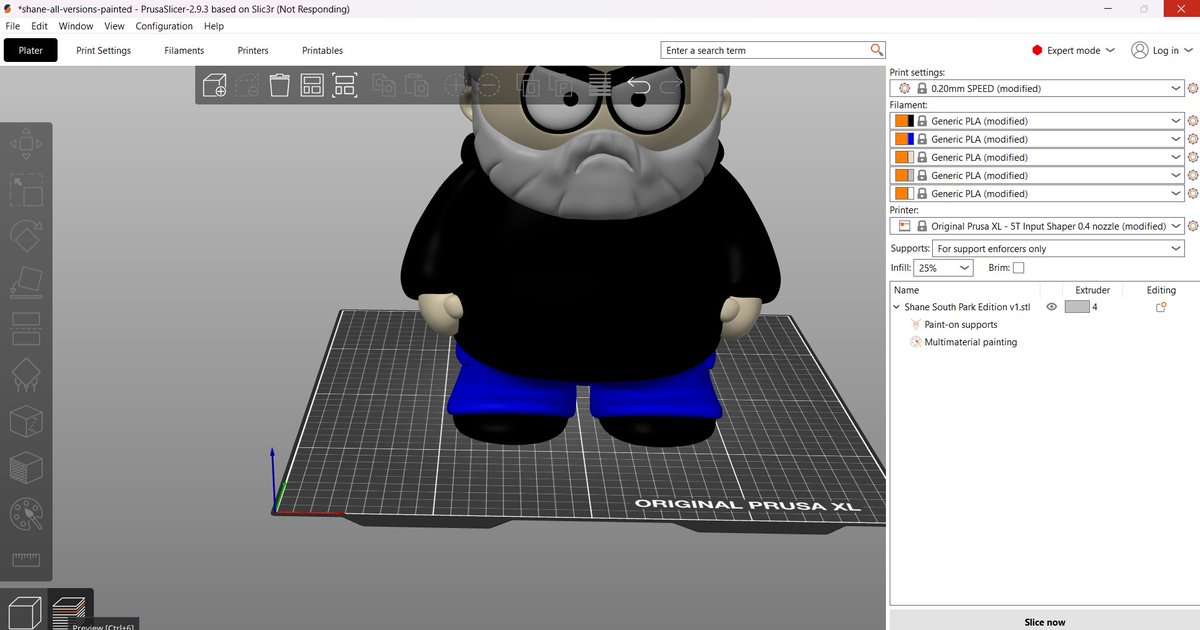Select the Place on face tool
1200x630 pixels.
coord(26,283)
